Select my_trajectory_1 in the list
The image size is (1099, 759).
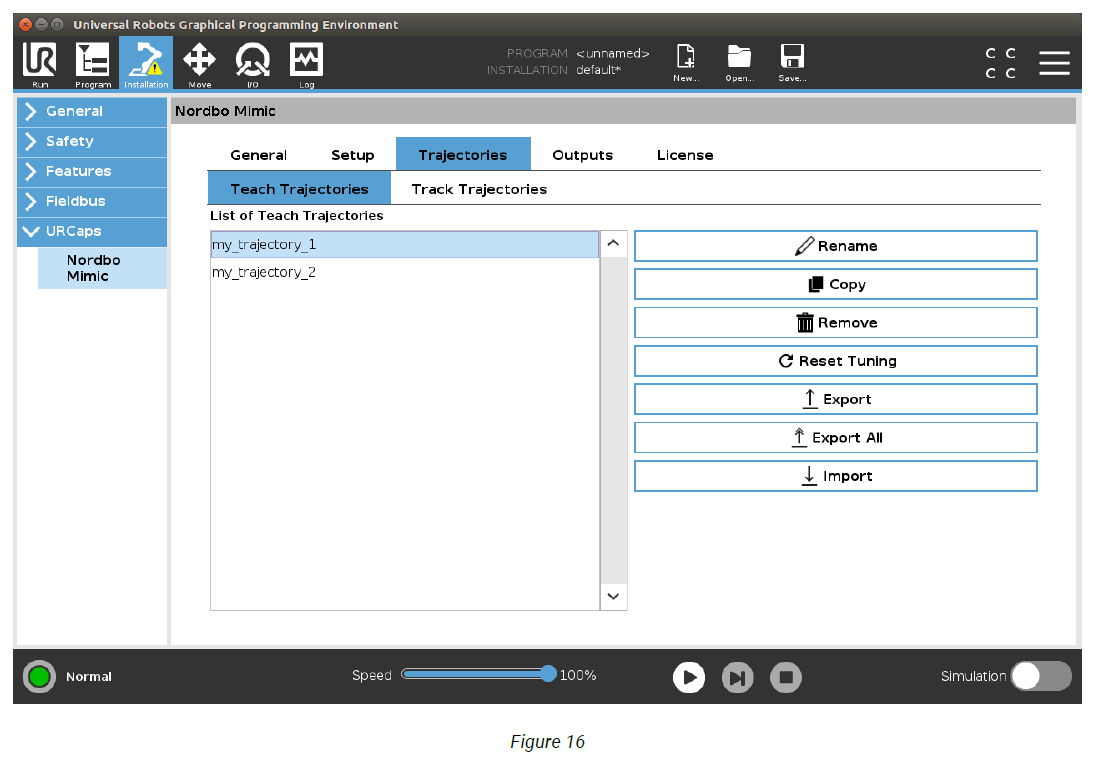point(404,245)
